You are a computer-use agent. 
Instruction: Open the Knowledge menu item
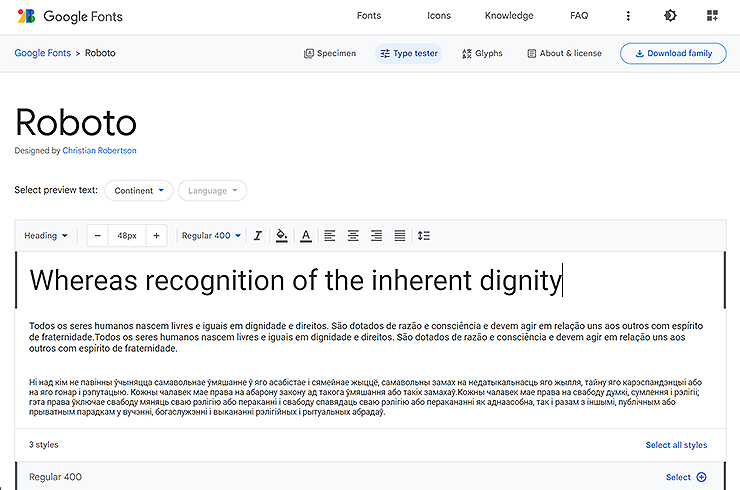click(509, 16)
